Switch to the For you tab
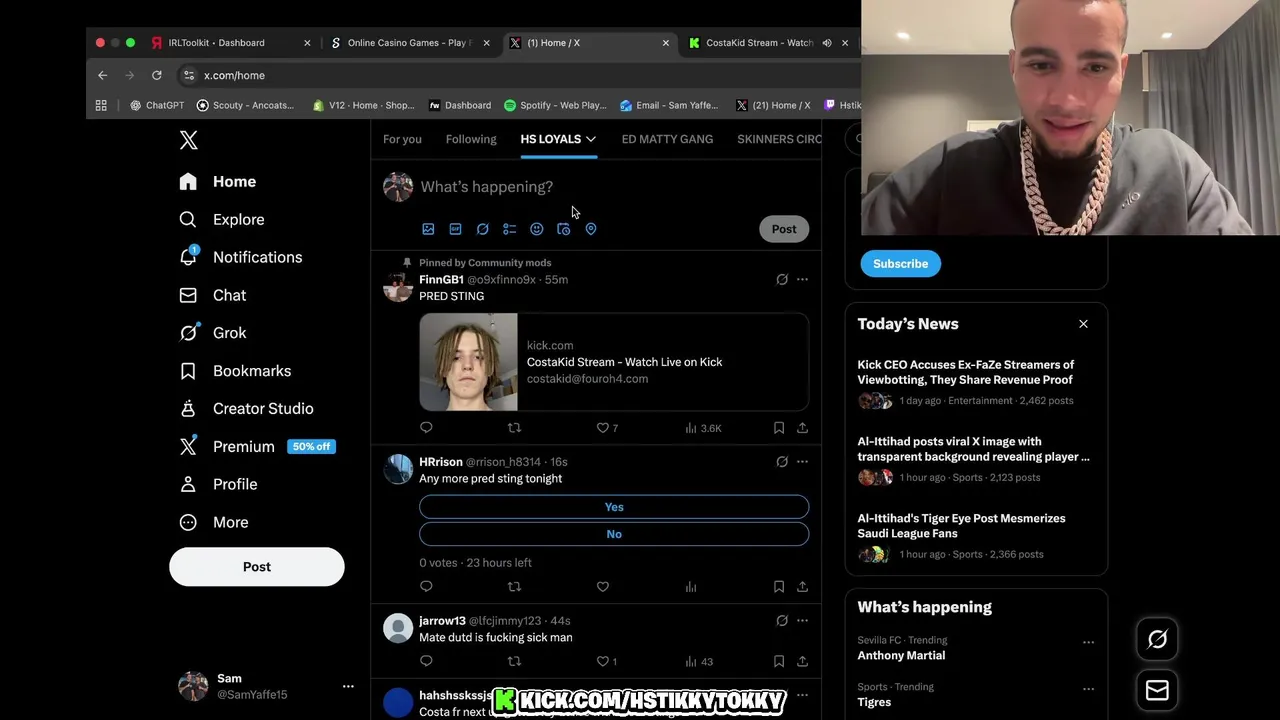This screenshot has width=1280, height=720. 402,139
